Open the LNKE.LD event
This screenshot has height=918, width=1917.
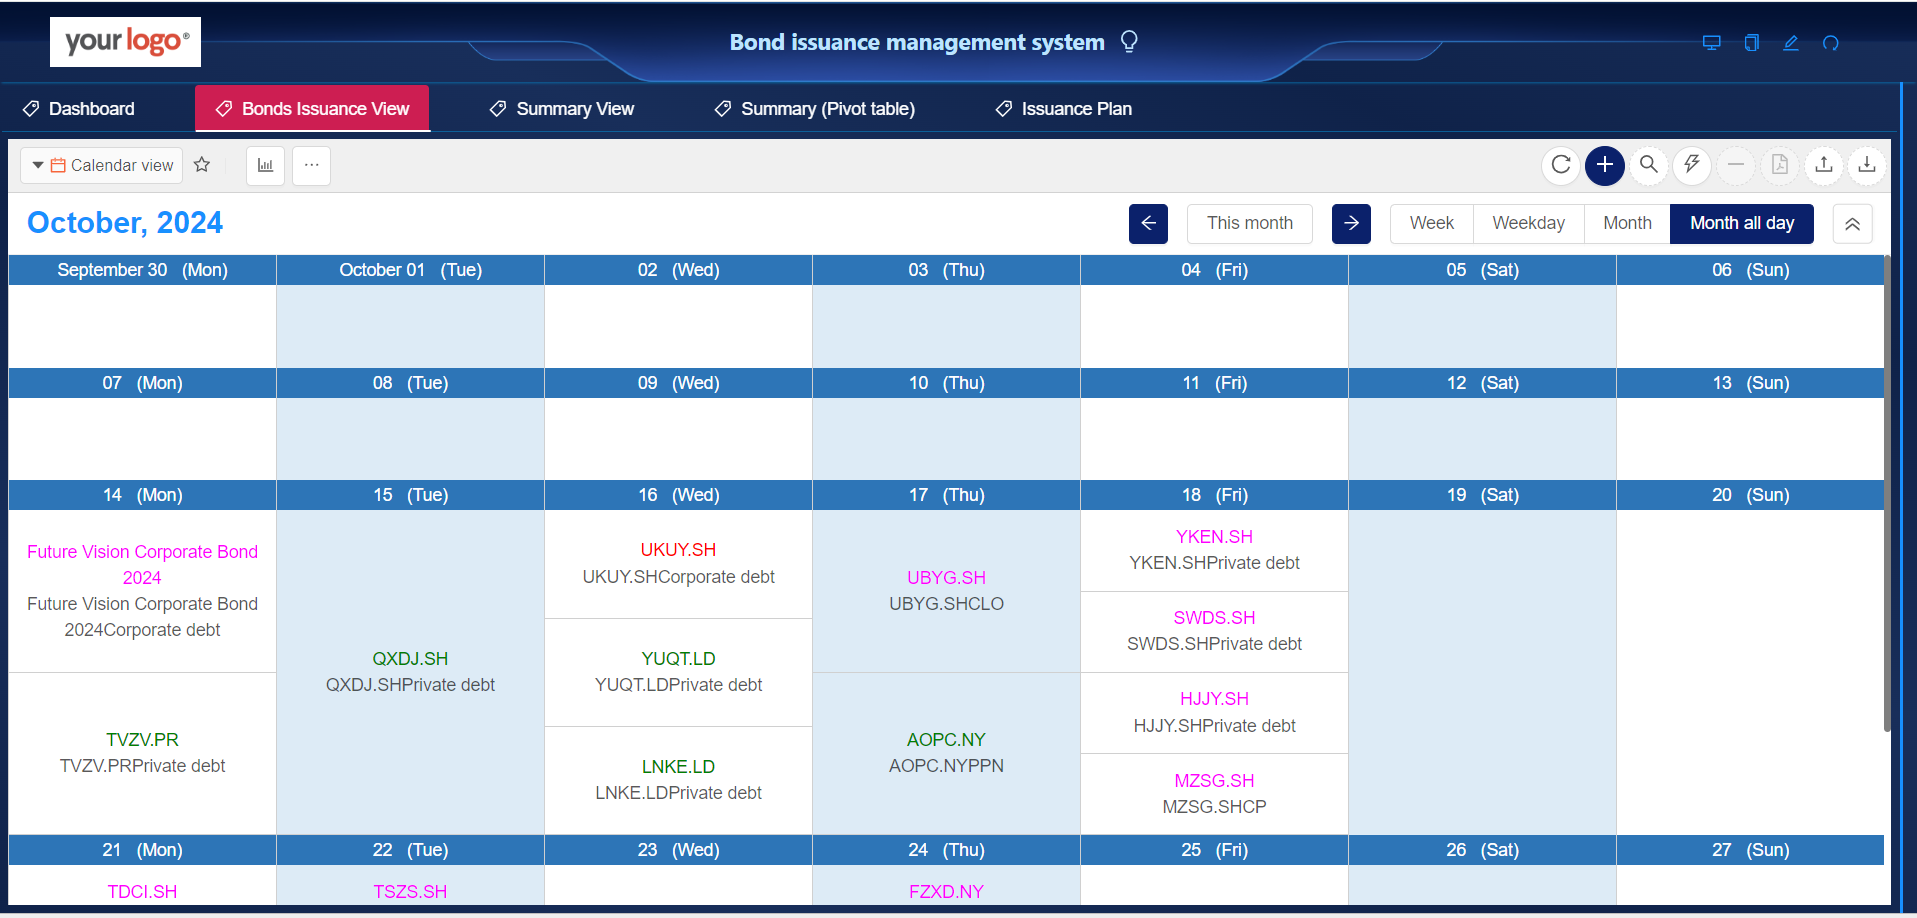(x=678, y=780)
